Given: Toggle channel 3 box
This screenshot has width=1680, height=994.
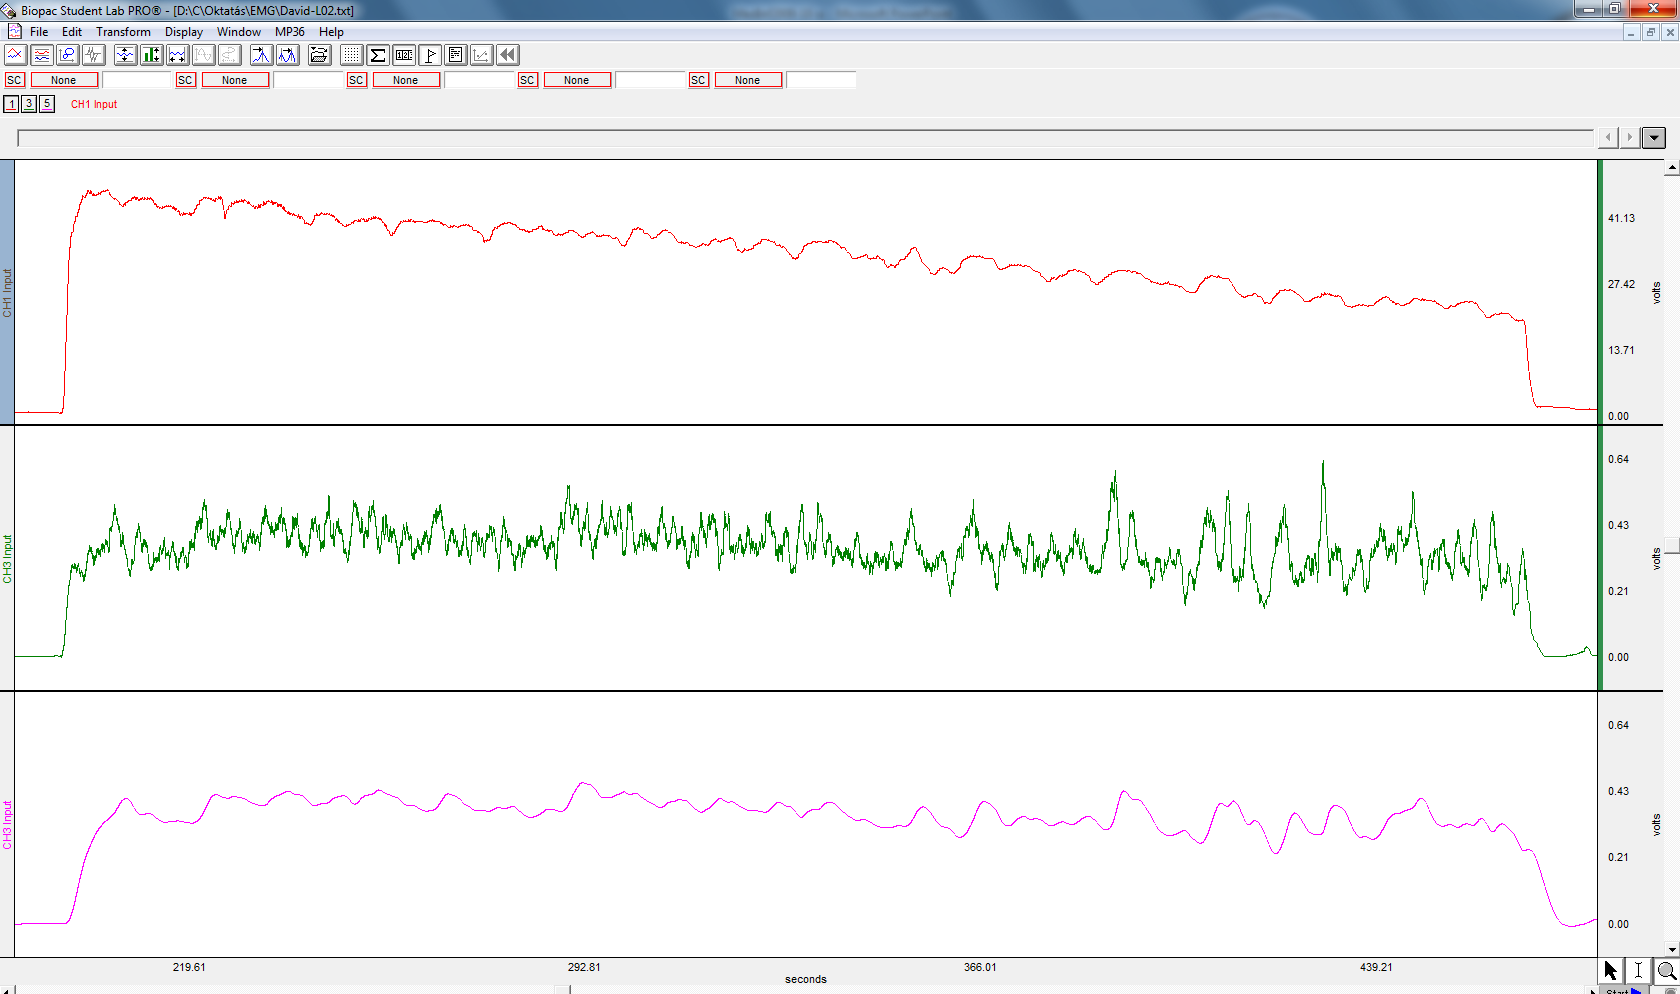Looking at the screenshot, I should pyautogui.click(x=29, y=104).
